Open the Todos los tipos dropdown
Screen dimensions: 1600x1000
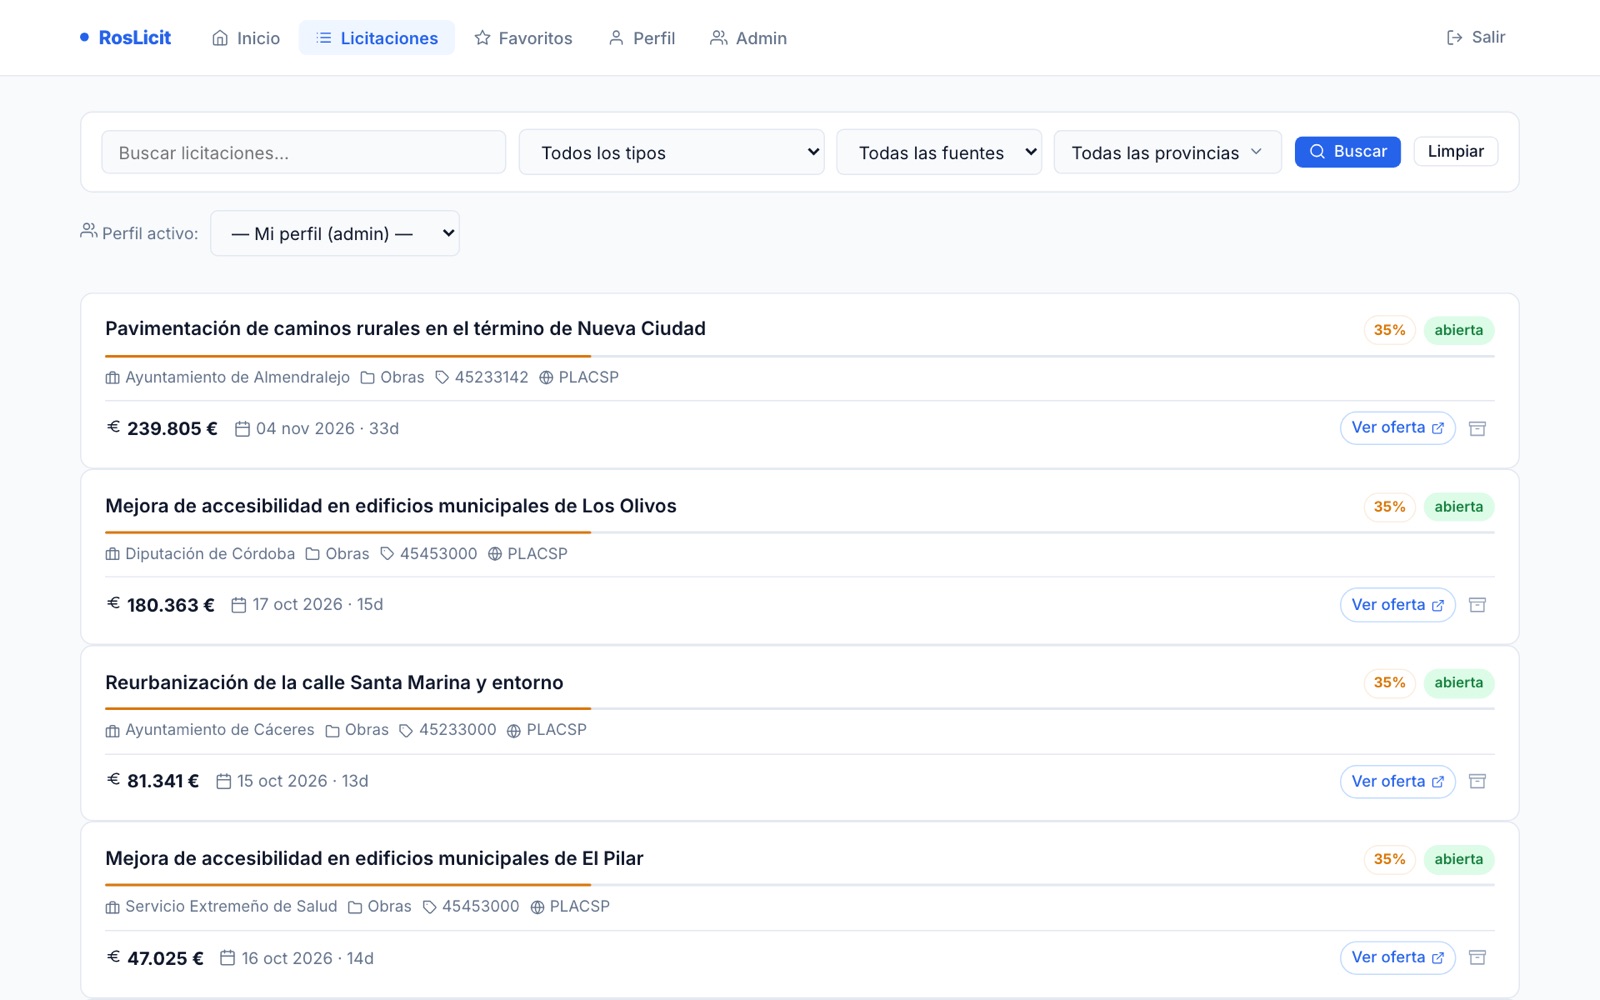point(671,152)
